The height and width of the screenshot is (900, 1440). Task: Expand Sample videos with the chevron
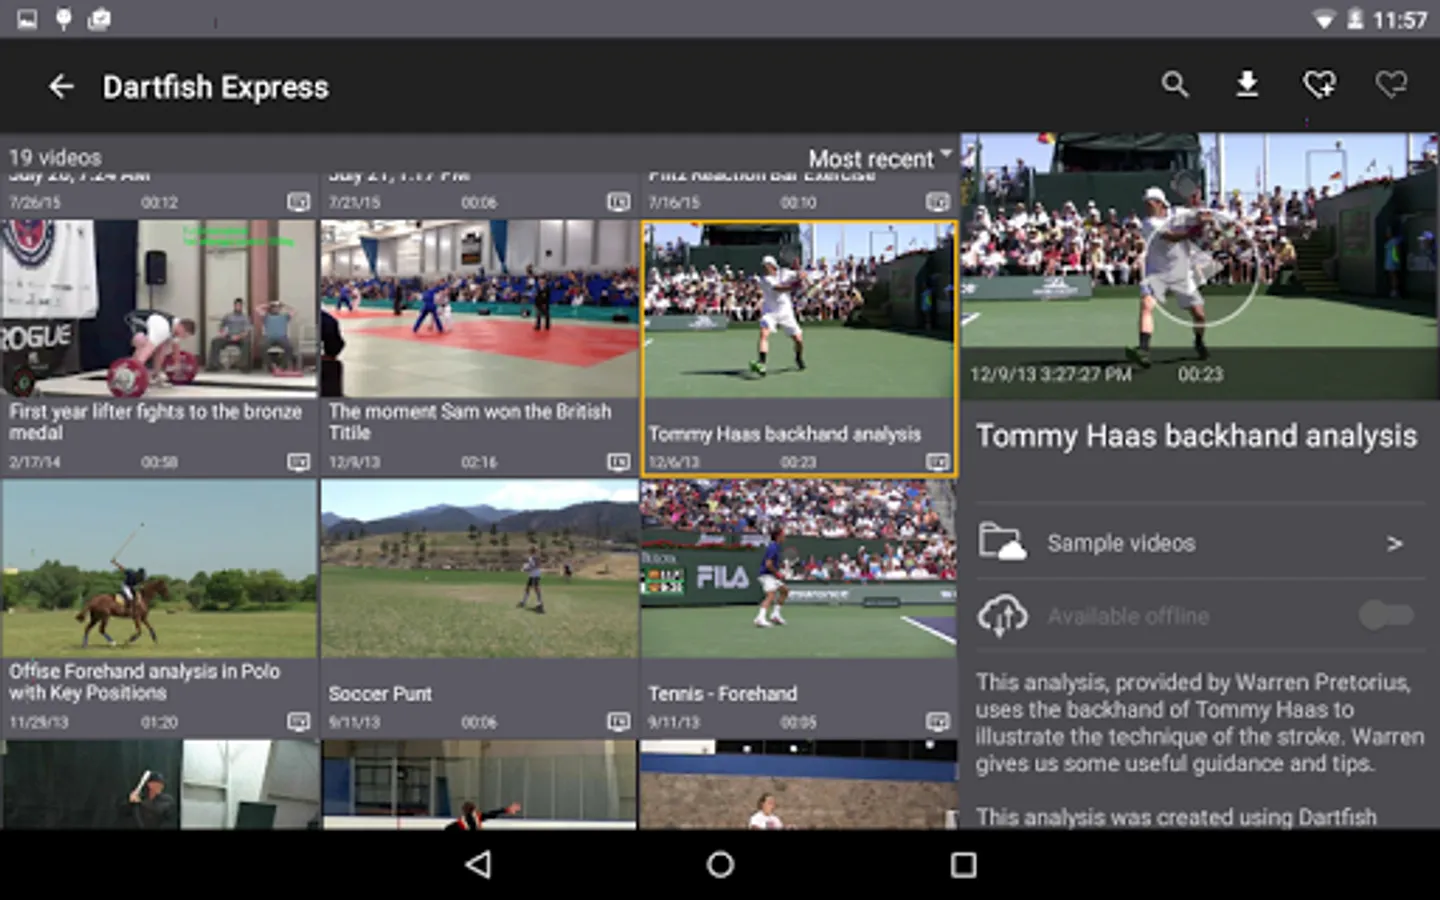coord(1394,543)
